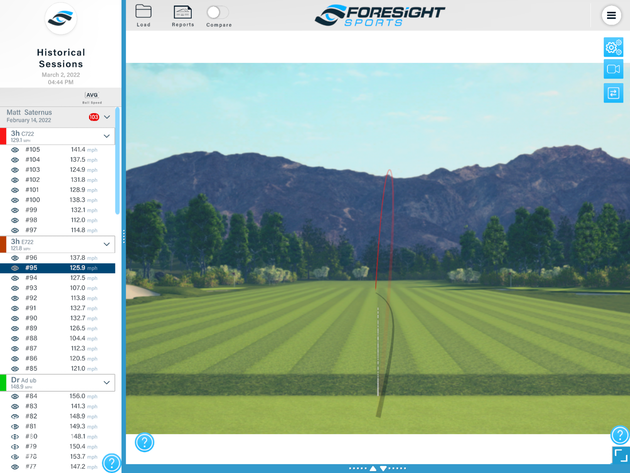Viewport: 630px width, 473px height.
Task: Open the video camera view icon
Action: tap(613, 70)
